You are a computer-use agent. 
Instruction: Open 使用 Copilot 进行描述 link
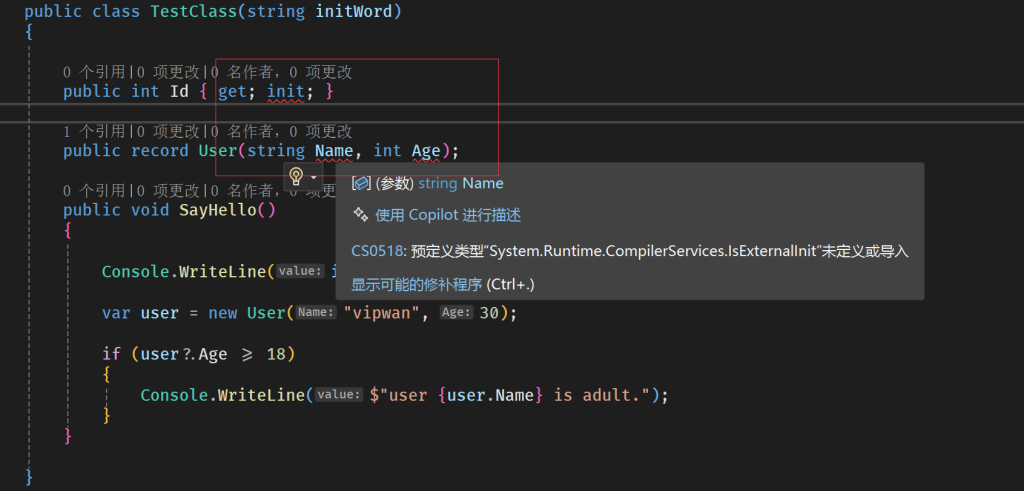coord(448,215)
